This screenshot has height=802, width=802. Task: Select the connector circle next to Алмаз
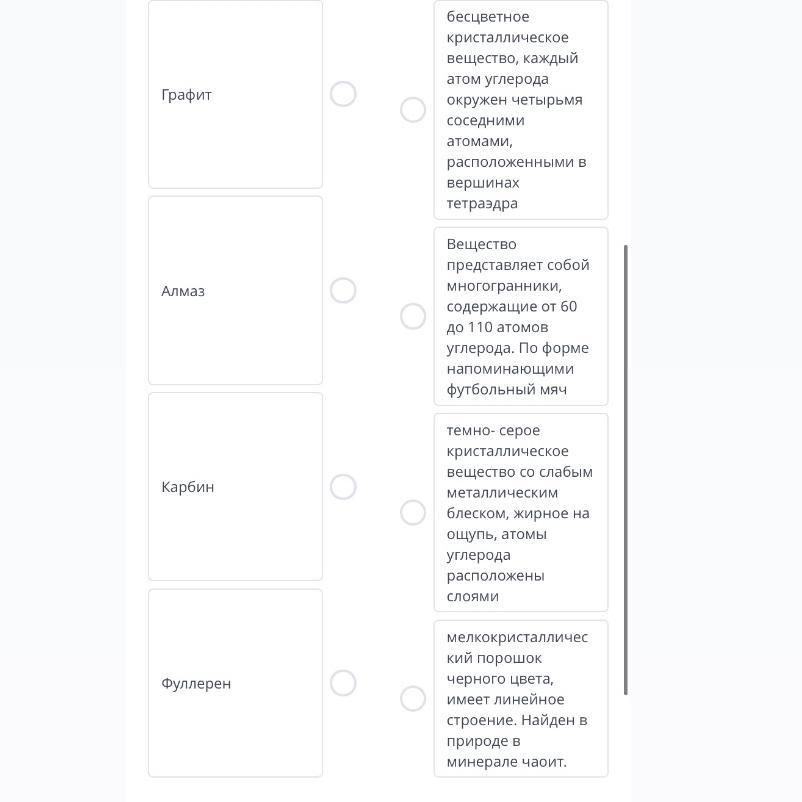tap(343, 290)
